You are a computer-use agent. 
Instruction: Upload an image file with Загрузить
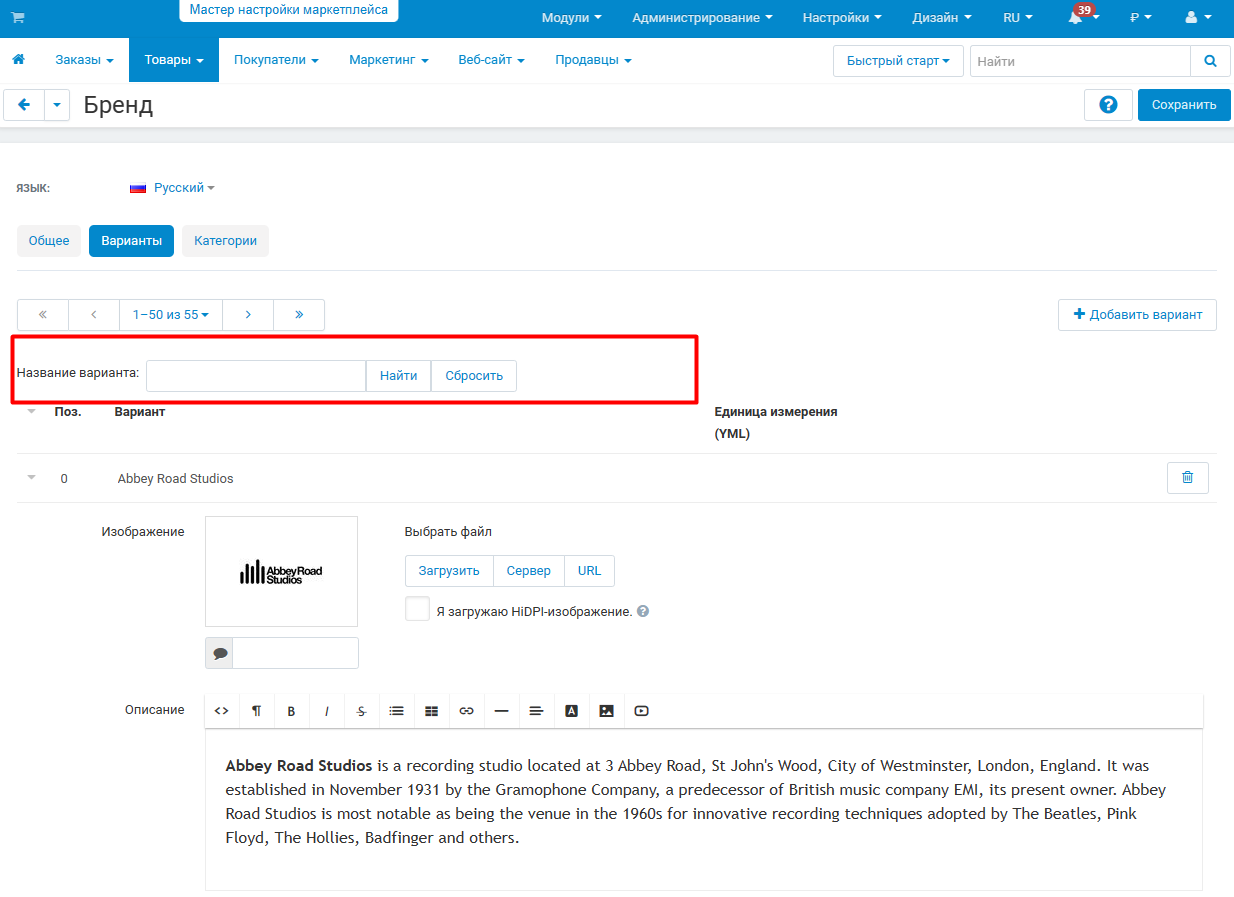point(449,571)
